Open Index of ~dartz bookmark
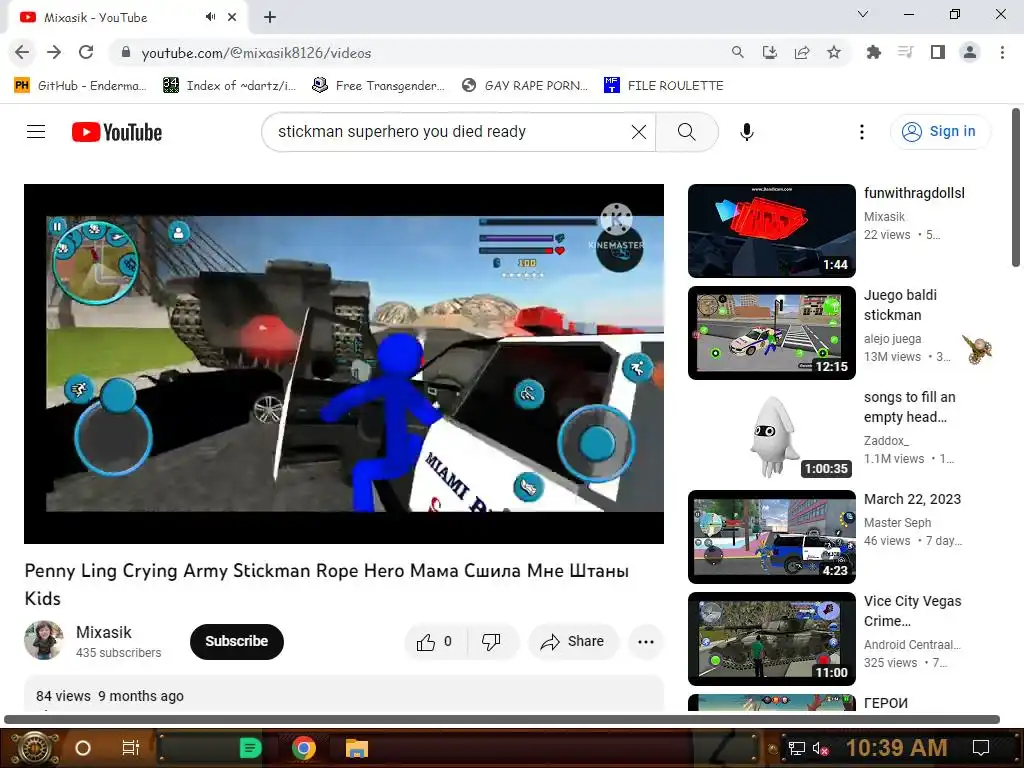 tap(229, 86)
